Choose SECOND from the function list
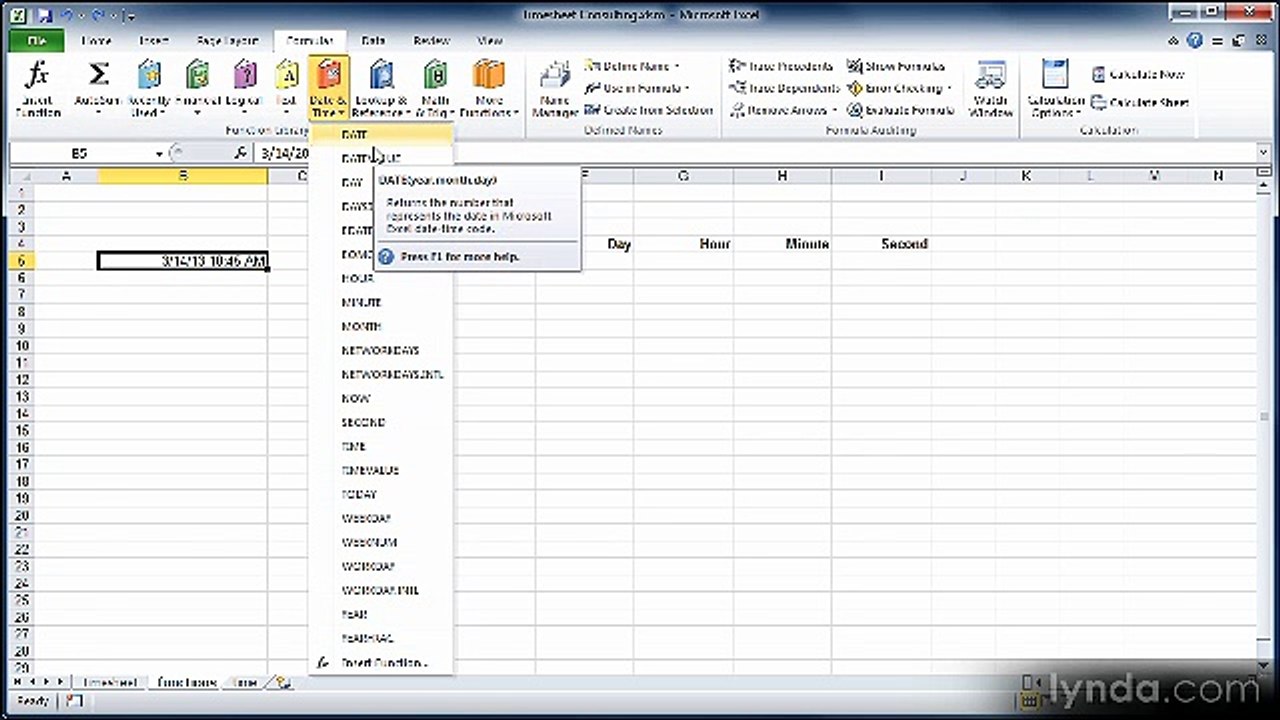 tap(382, 422)
